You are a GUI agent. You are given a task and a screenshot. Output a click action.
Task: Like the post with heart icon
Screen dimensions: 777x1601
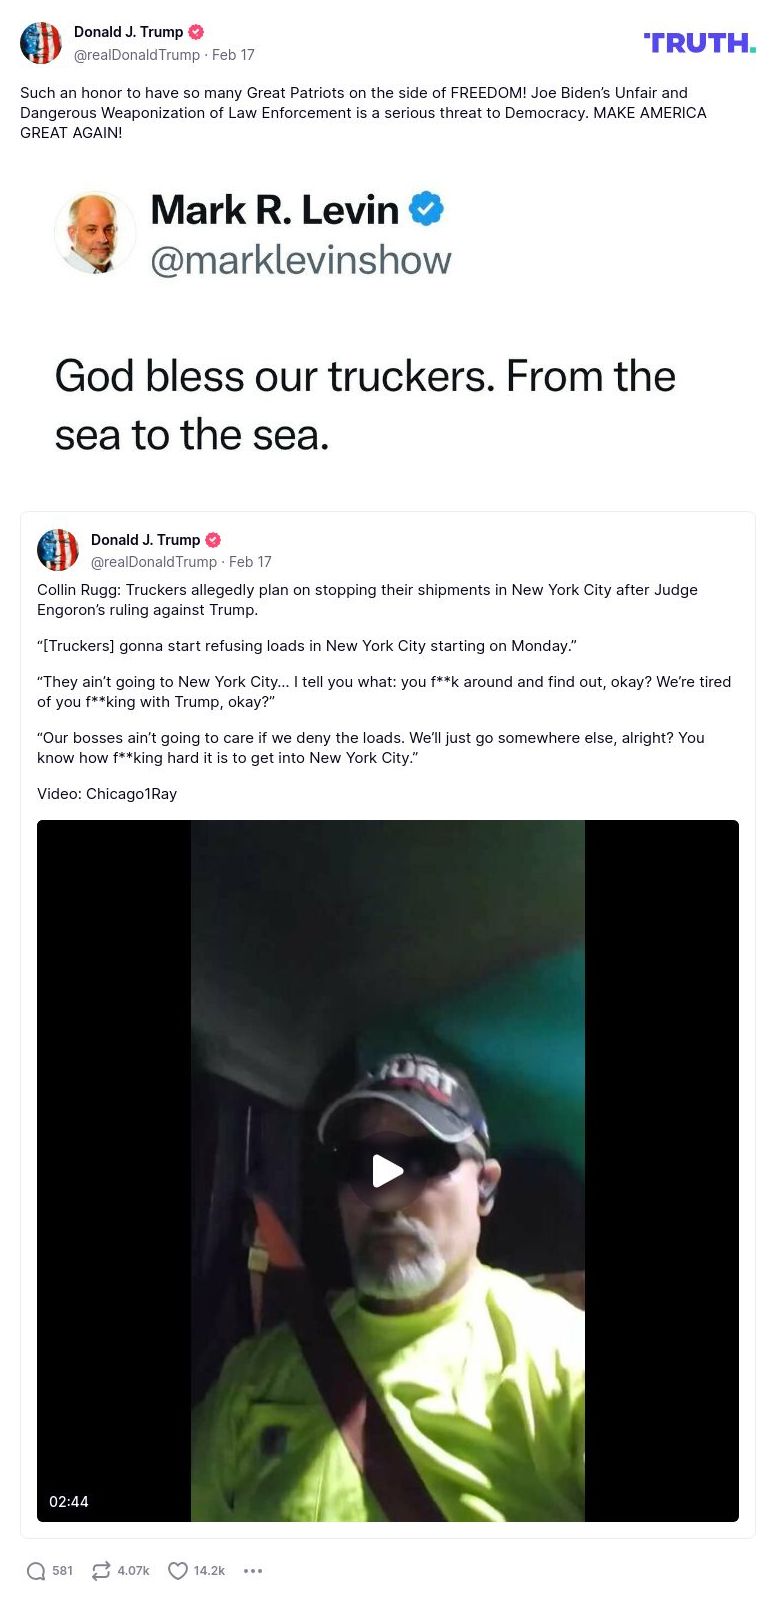click(x=178, y=1571)
